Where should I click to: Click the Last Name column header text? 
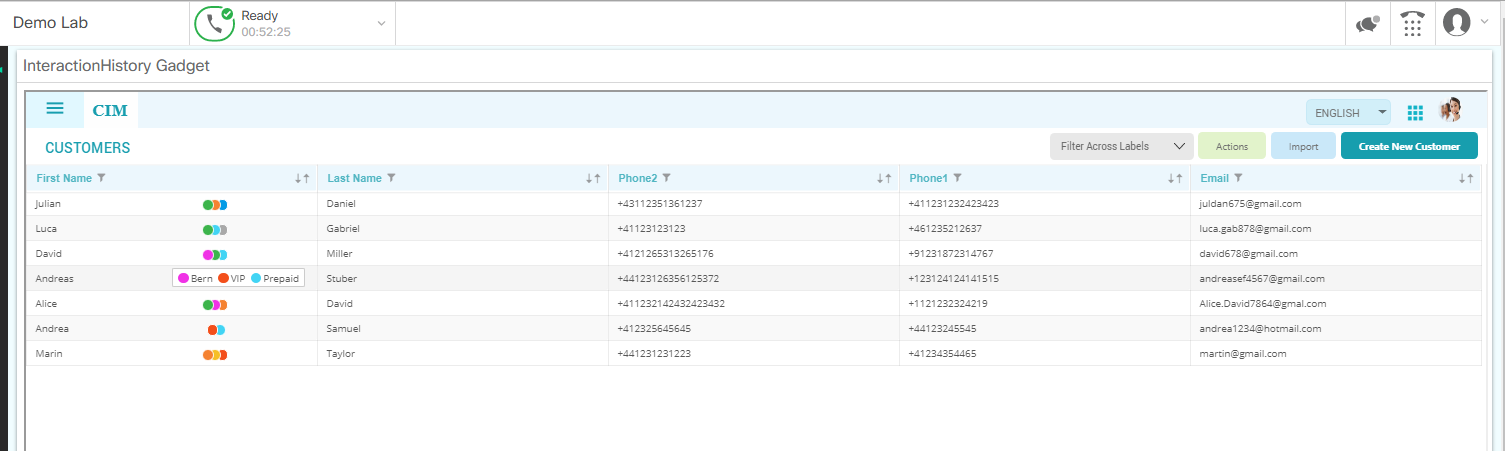coord(354,178)
